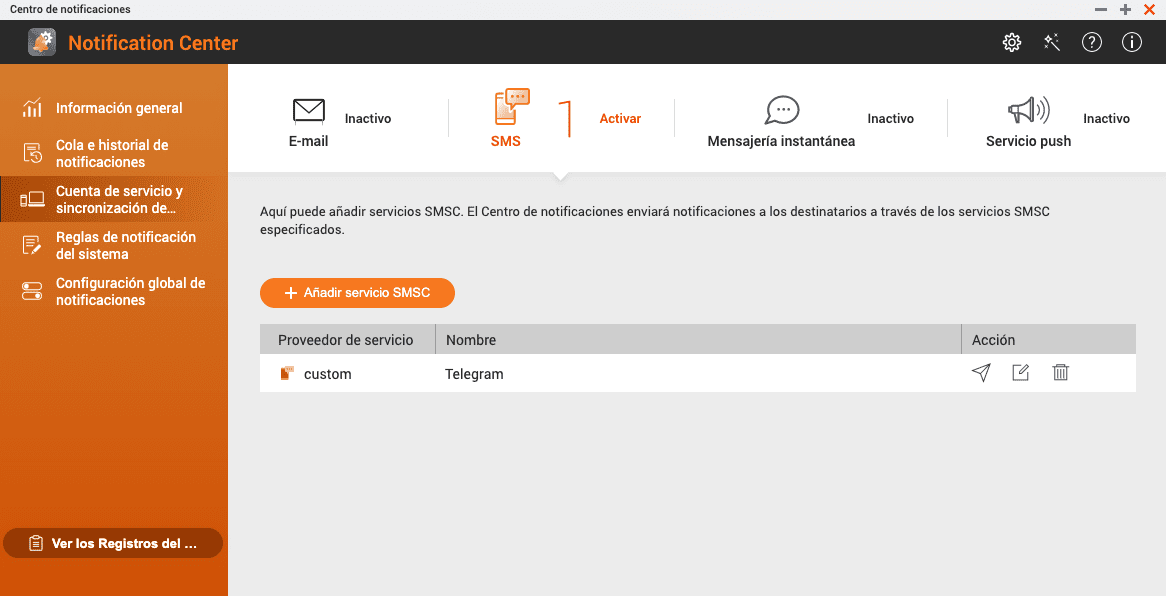Click the SMS phone icon
This screenshot has height=596, width=1166.
pyautogui.click(x=512, y=106)
